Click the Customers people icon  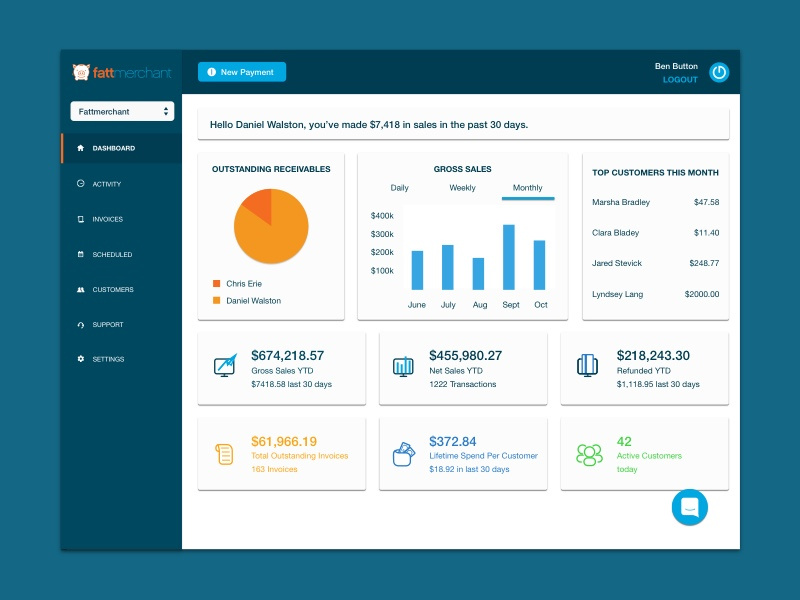[x=80, y=289]
